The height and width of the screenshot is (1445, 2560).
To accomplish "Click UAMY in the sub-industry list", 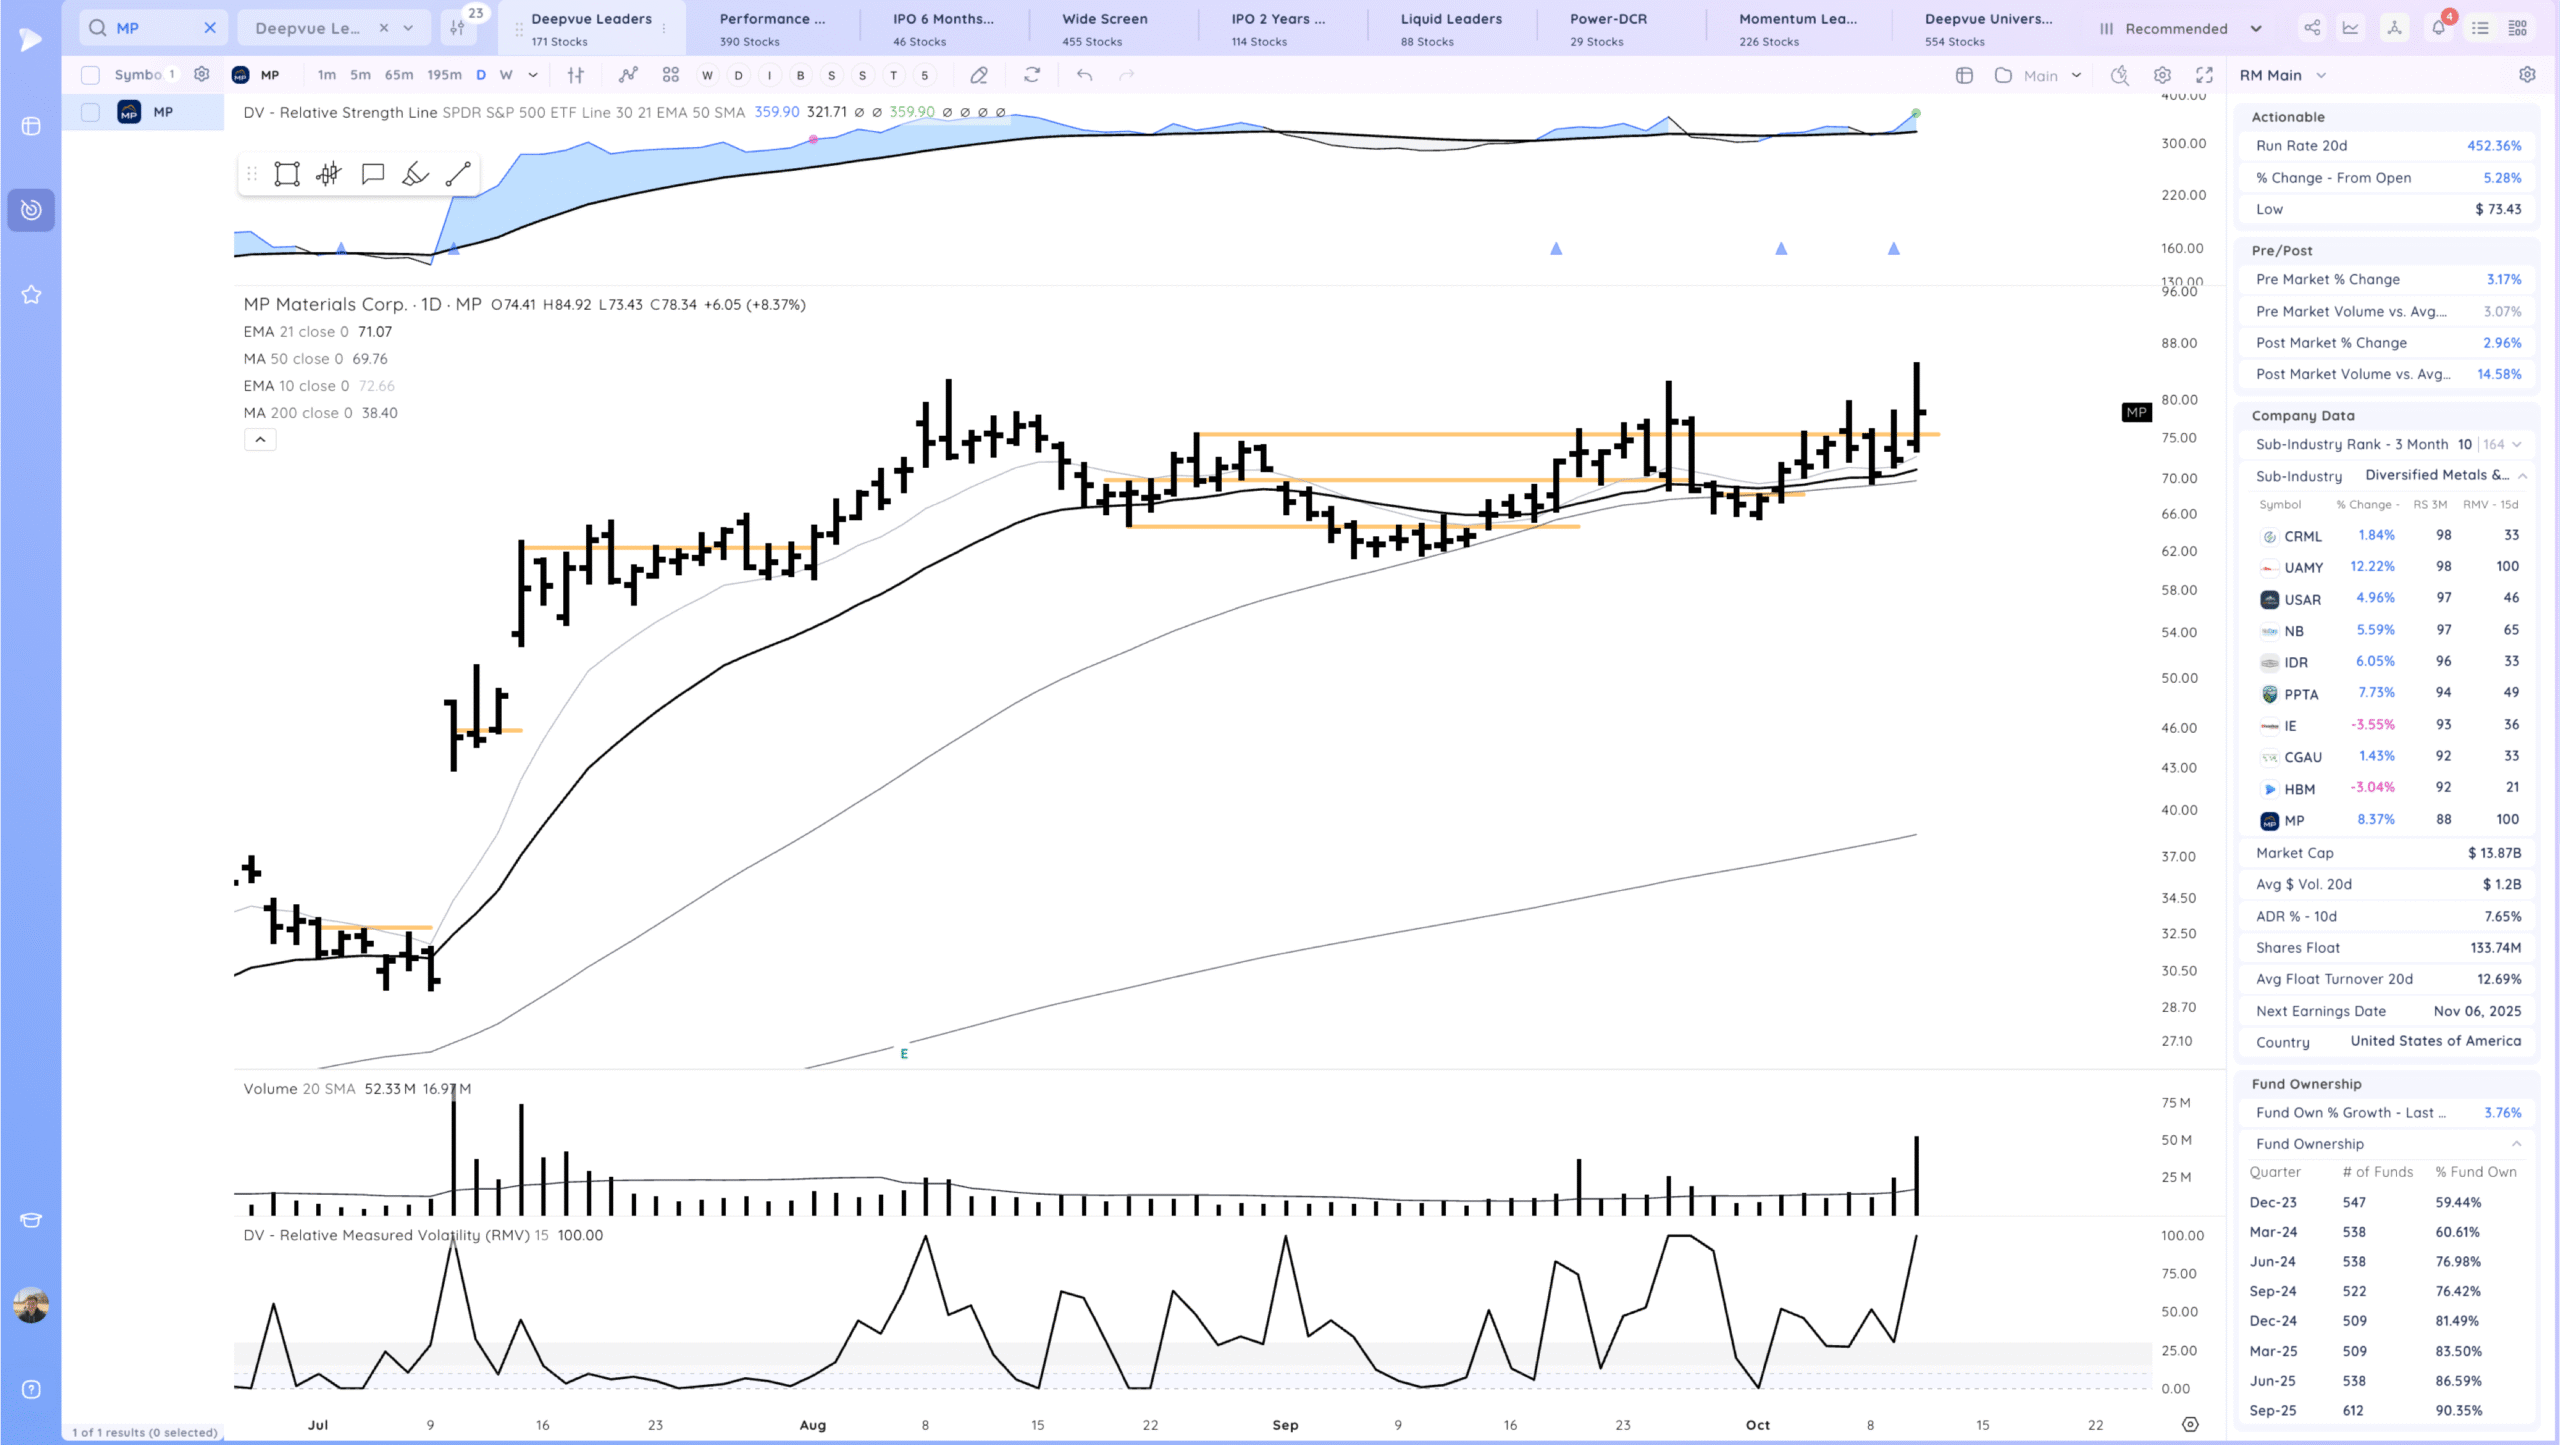I will tap(2303, 567).
